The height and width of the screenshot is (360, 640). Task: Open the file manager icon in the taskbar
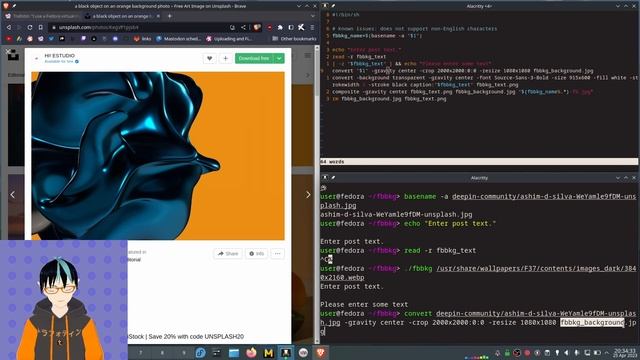pos(234,353)
